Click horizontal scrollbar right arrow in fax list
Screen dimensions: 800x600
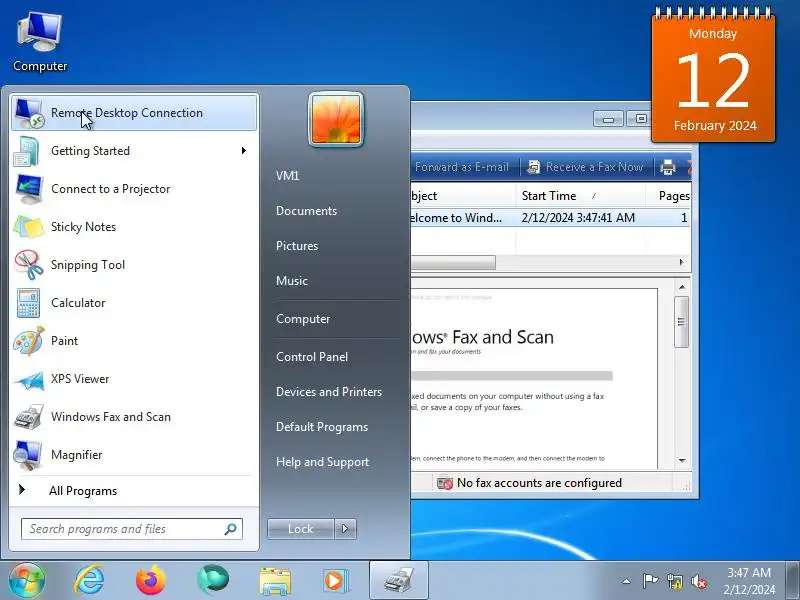(x=682, y=262)
